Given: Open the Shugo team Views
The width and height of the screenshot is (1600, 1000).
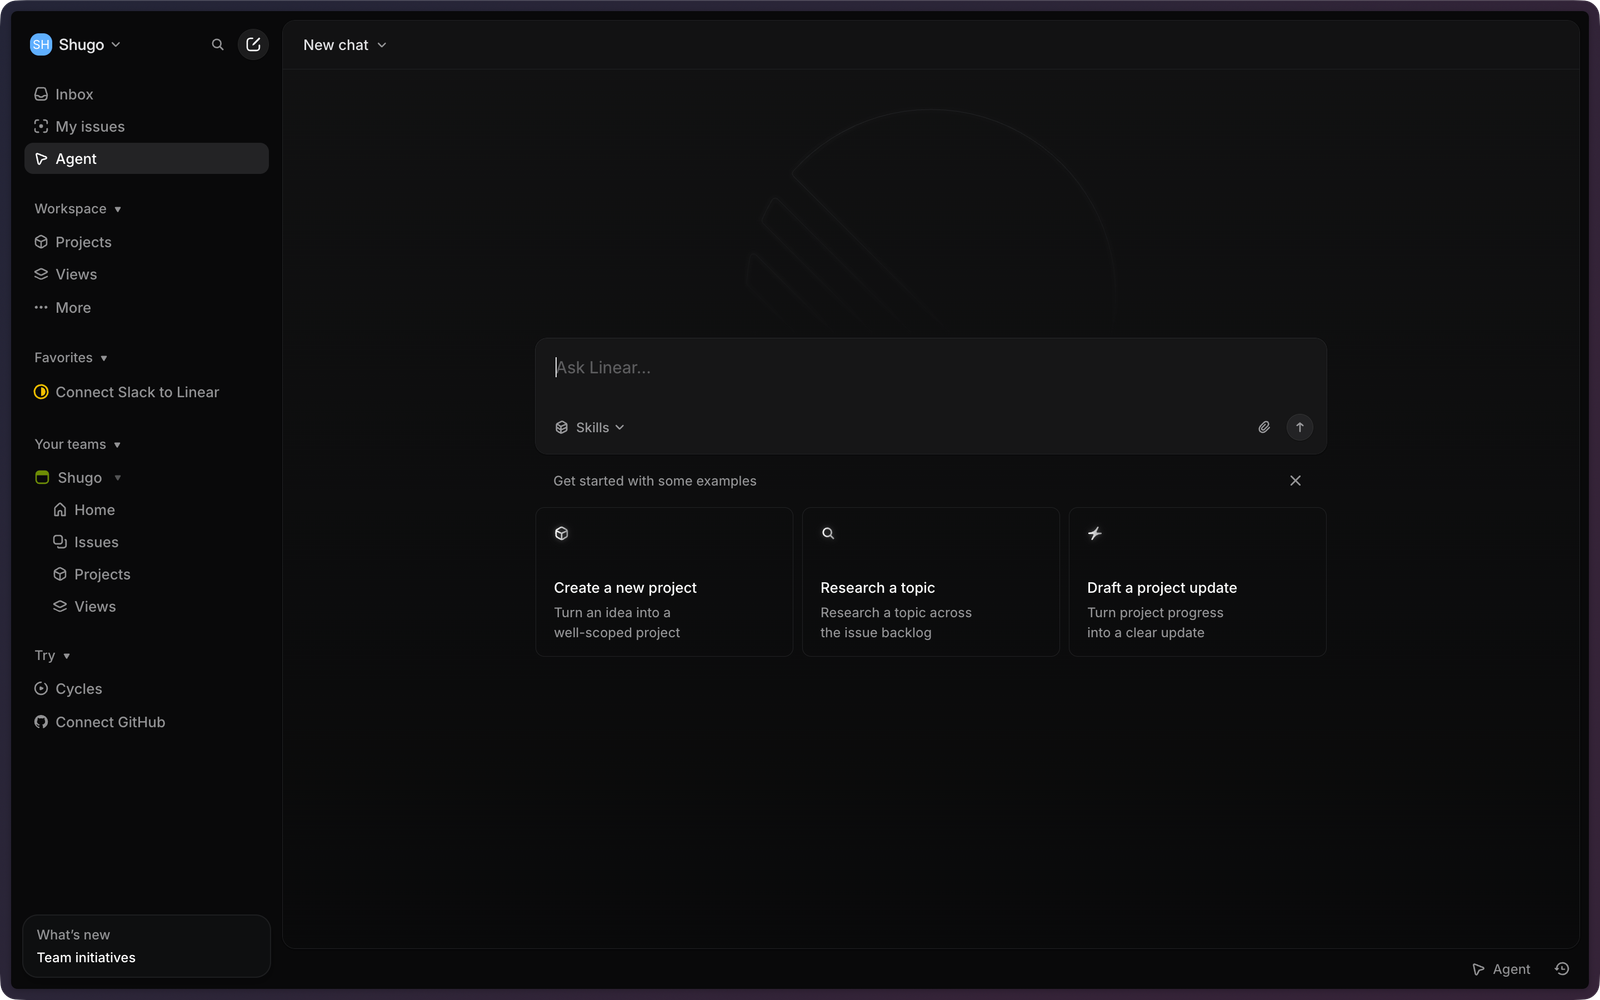Looking at the screenshot, I should click(155, 607).
